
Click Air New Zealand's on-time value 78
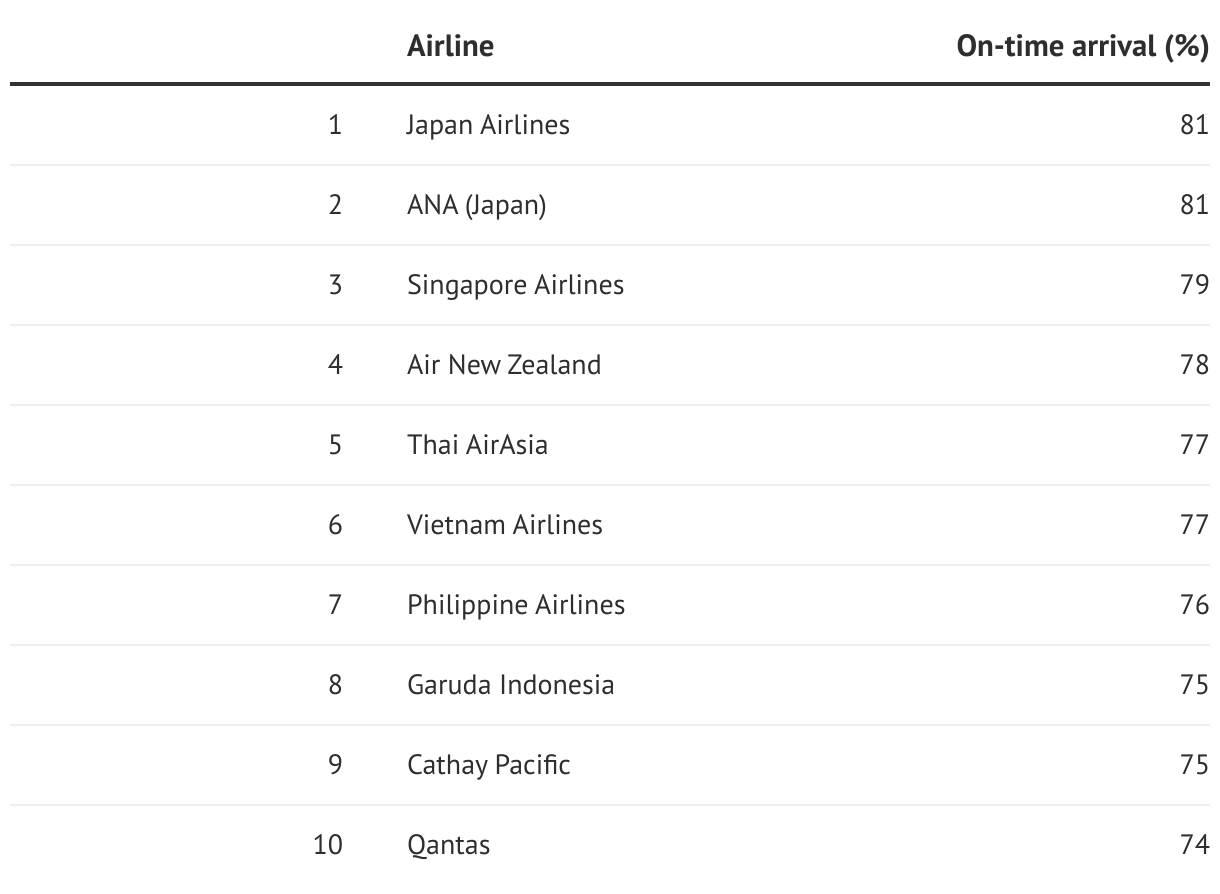(x=1194, y=365)
